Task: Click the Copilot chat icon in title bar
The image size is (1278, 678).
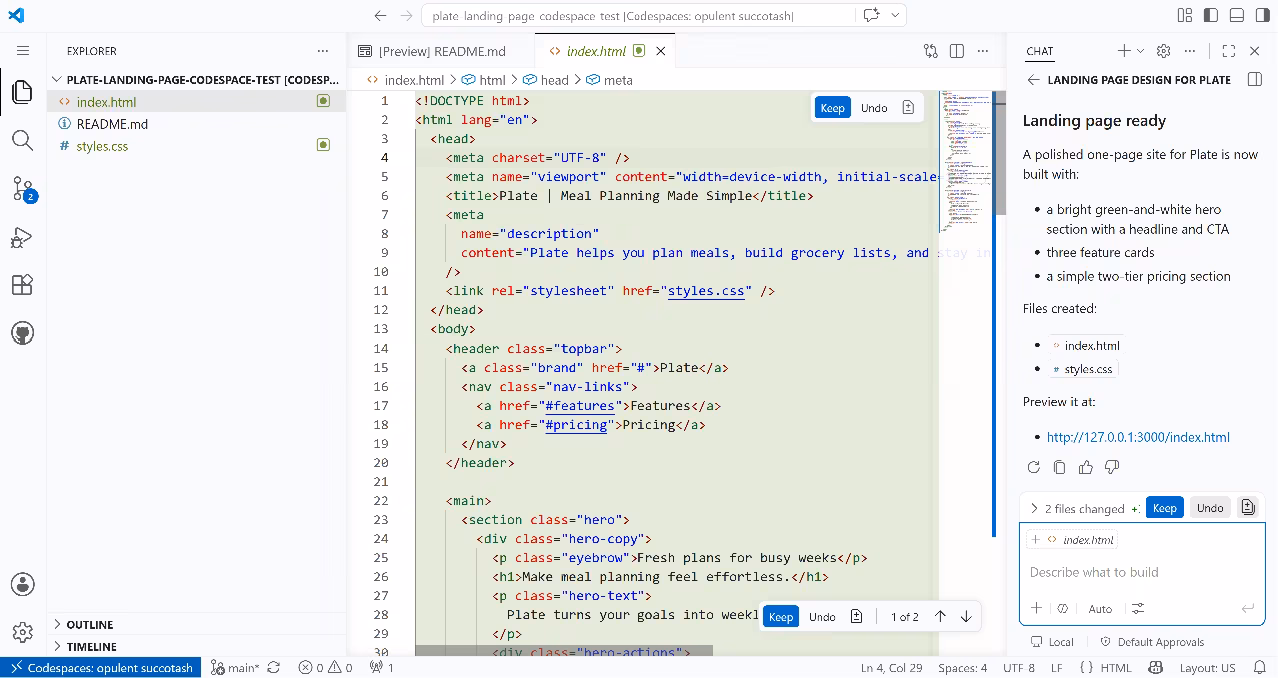Action: [872, 15]
